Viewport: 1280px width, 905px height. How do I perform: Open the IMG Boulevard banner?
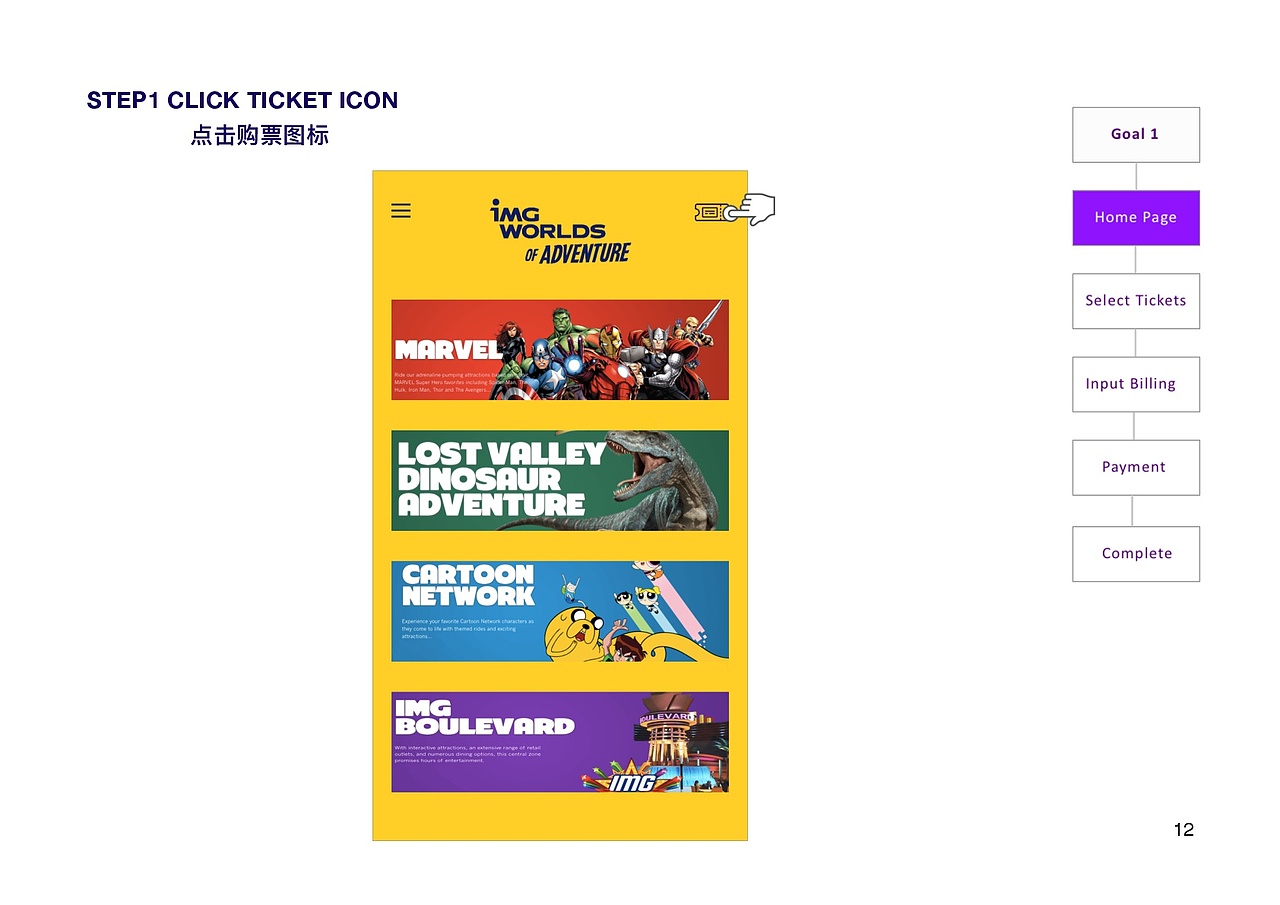(x=560, y=741)
